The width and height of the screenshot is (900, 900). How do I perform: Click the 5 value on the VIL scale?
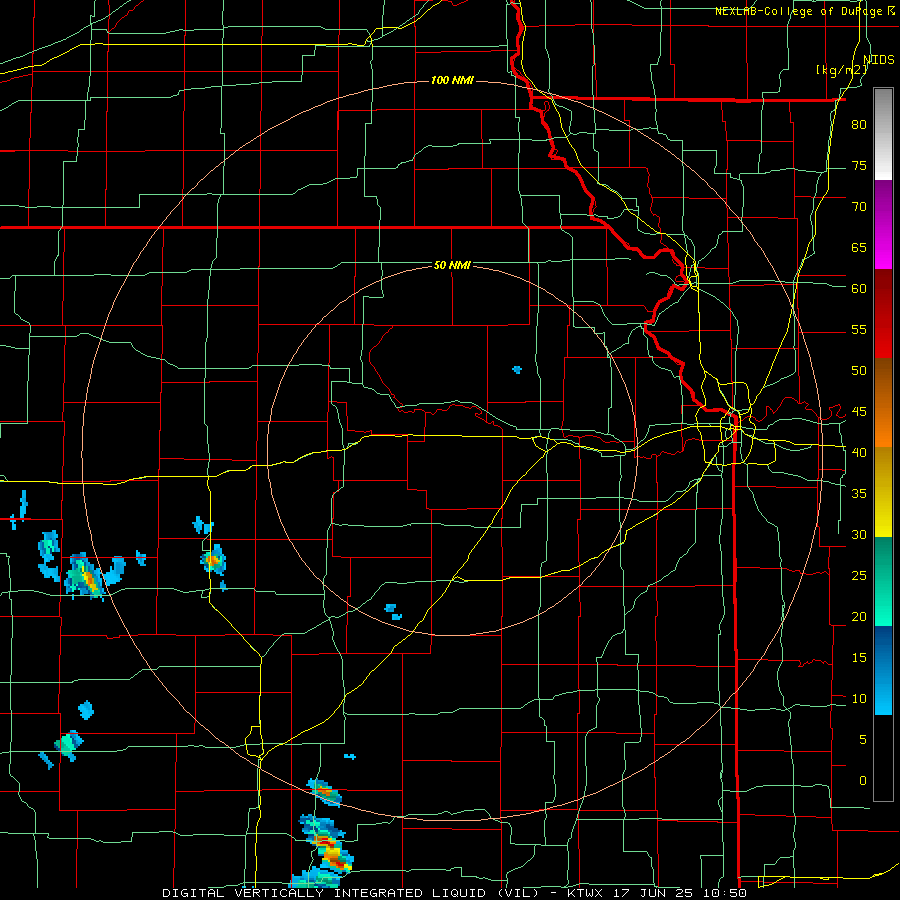[863, 739]
